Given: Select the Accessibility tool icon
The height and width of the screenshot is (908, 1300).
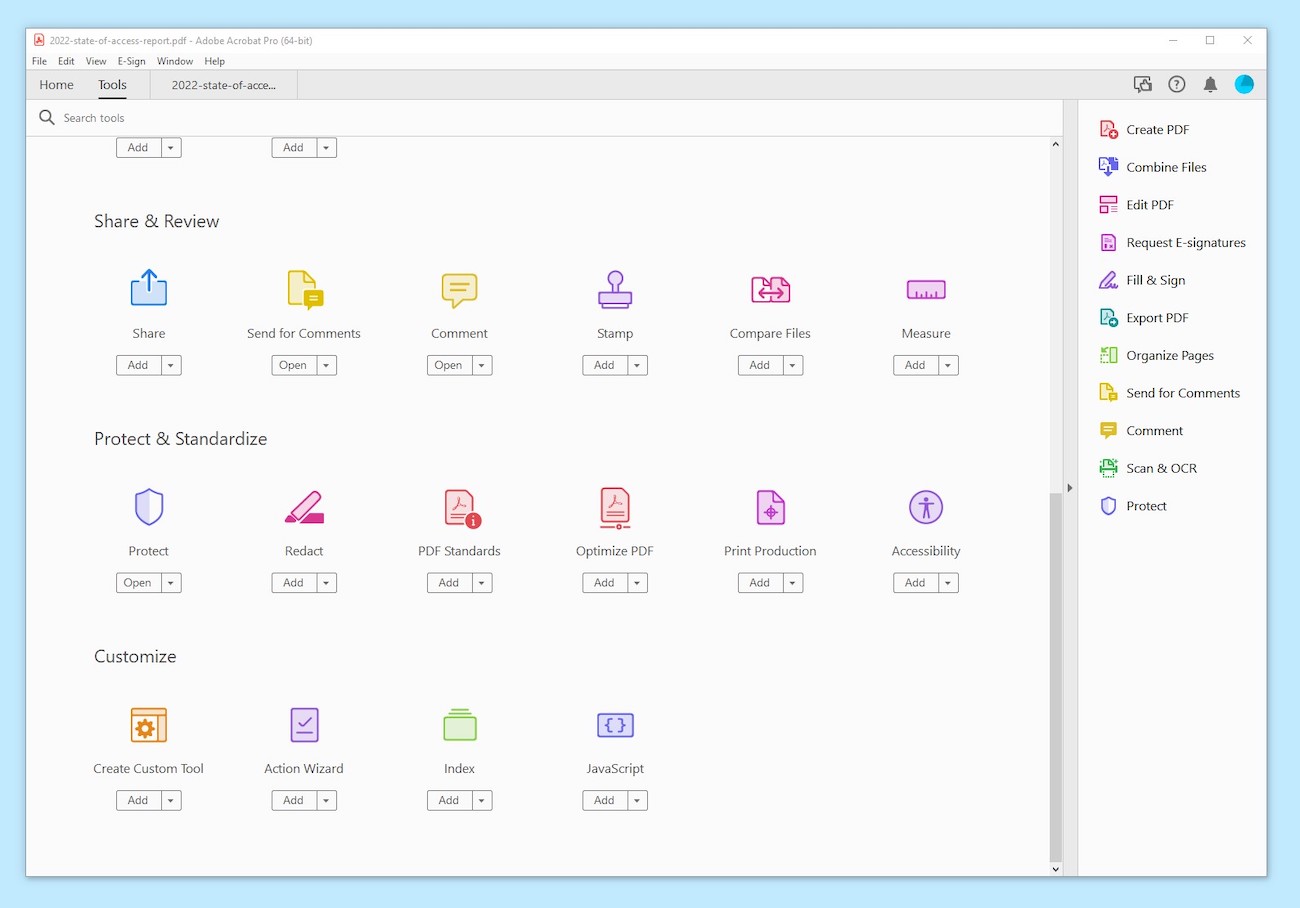Looking at the screenshot, I should tap(924, 507).
